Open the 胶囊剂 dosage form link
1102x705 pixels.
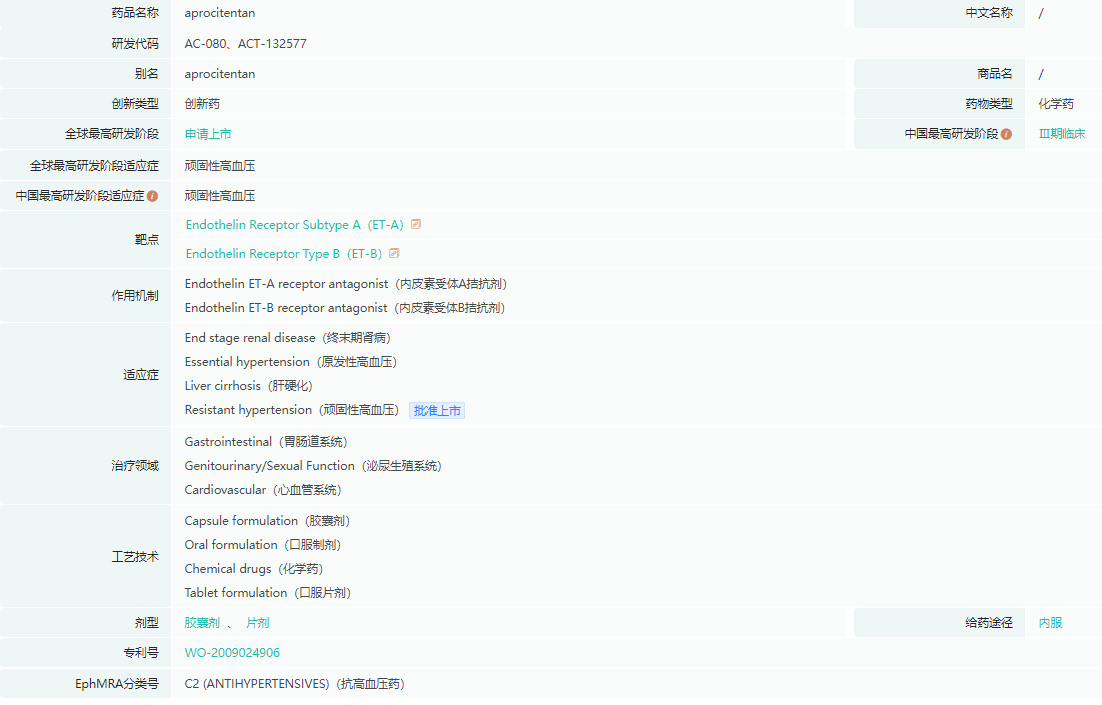pyautogui.click(x=202, y=623)
